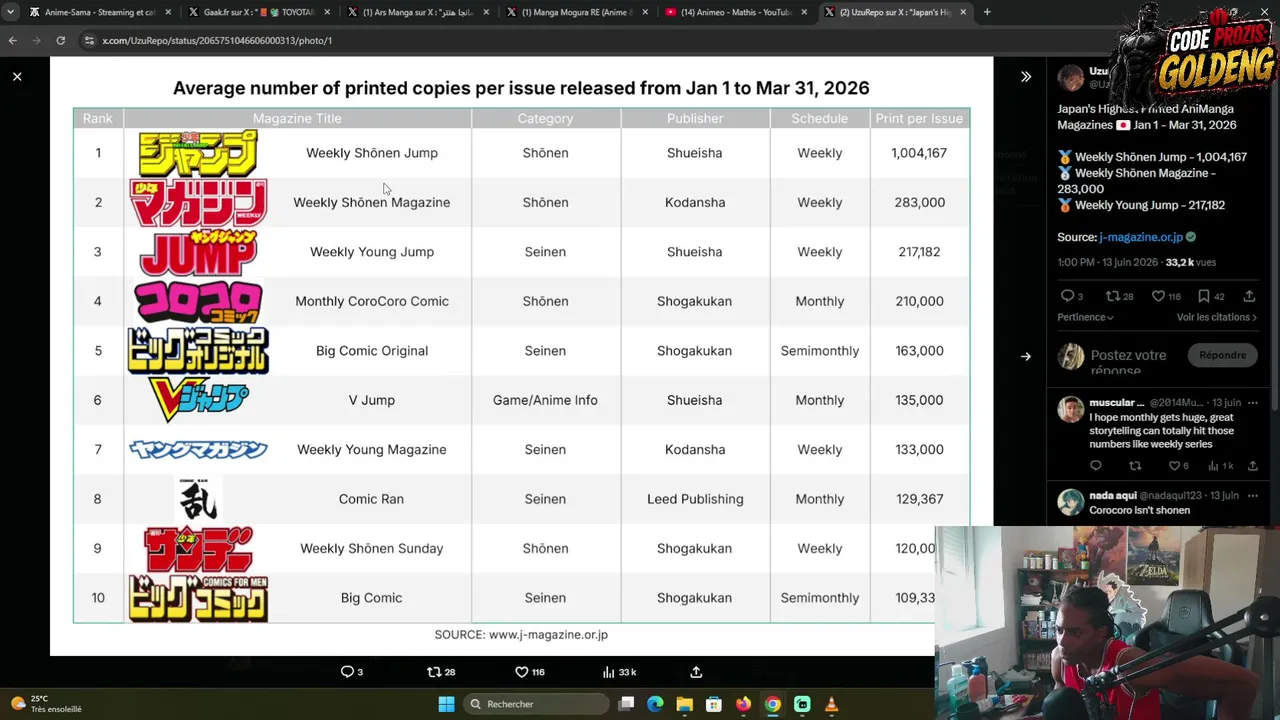Click the 'SOURCE: www.j-magazine.or.jp' caption
This screenshot has height=720, width=1280.
tap(521, 634)
